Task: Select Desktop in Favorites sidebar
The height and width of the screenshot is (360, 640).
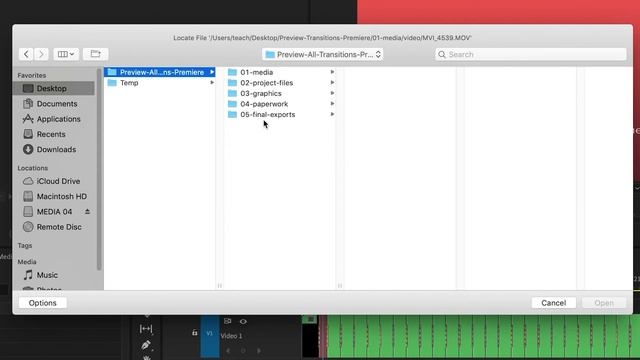Action: [54, 88]
